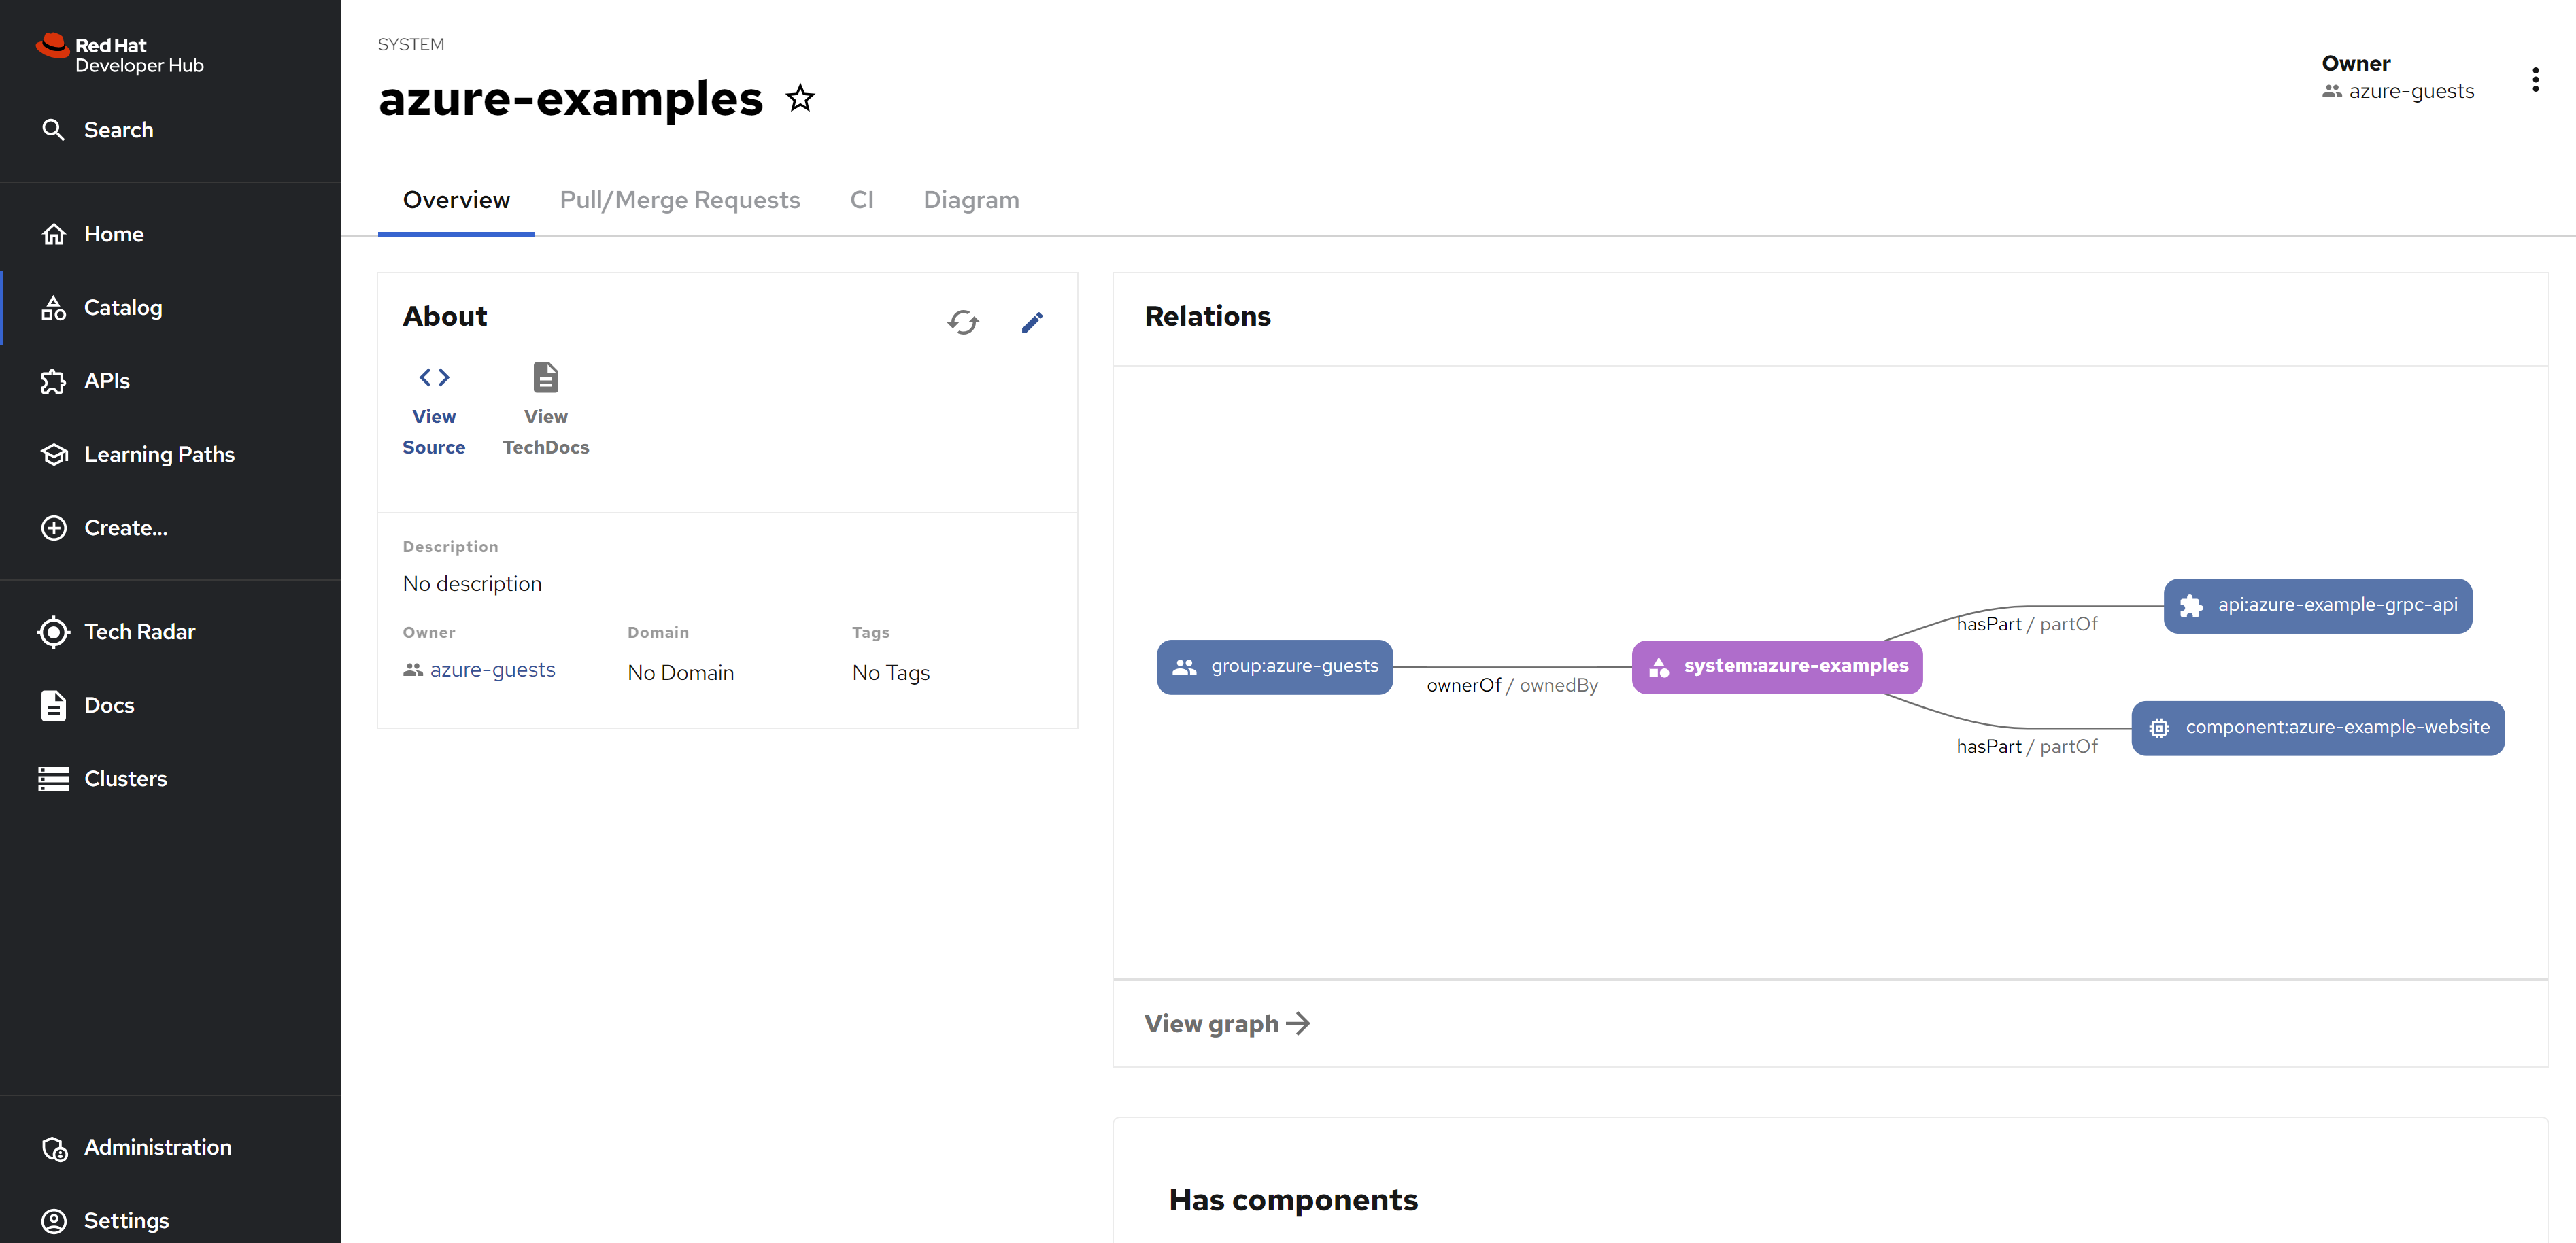Open the Tech Radar sidebar item
The width and height of the screenshot is (2576, 1243).
139,632
